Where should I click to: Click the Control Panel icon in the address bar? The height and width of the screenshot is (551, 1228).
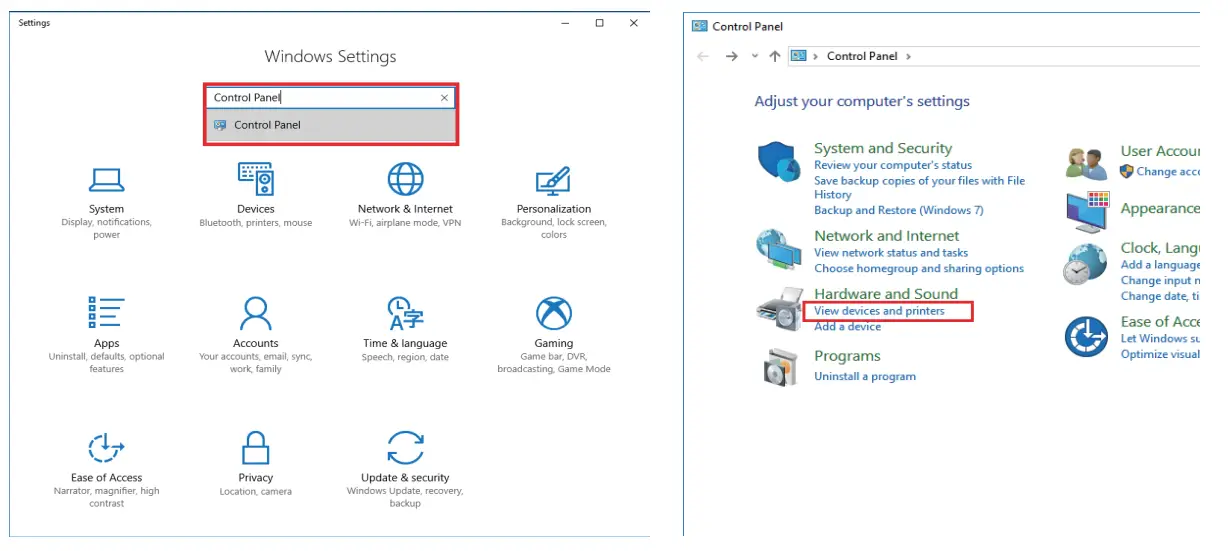tap(798, 56)
